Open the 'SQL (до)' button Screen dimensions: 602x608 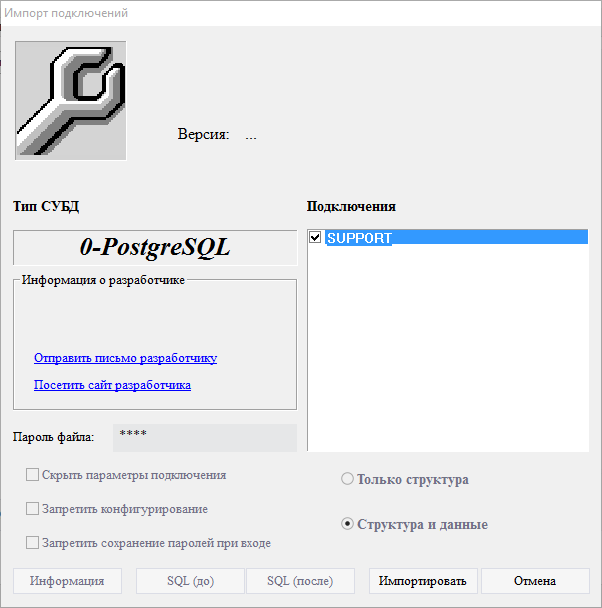[x=190, y=581]
